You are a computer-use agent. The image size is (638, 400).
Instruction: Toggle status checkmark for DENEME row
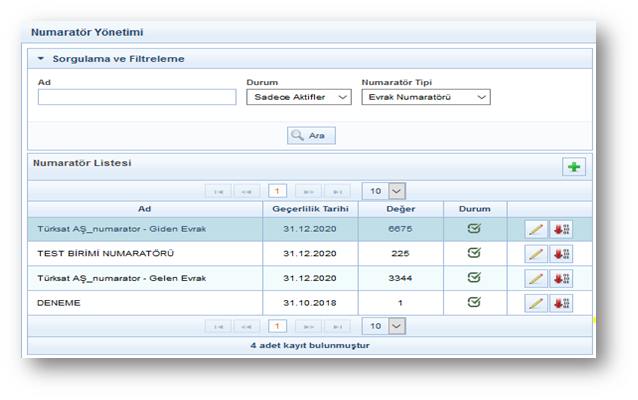(474, 302)
